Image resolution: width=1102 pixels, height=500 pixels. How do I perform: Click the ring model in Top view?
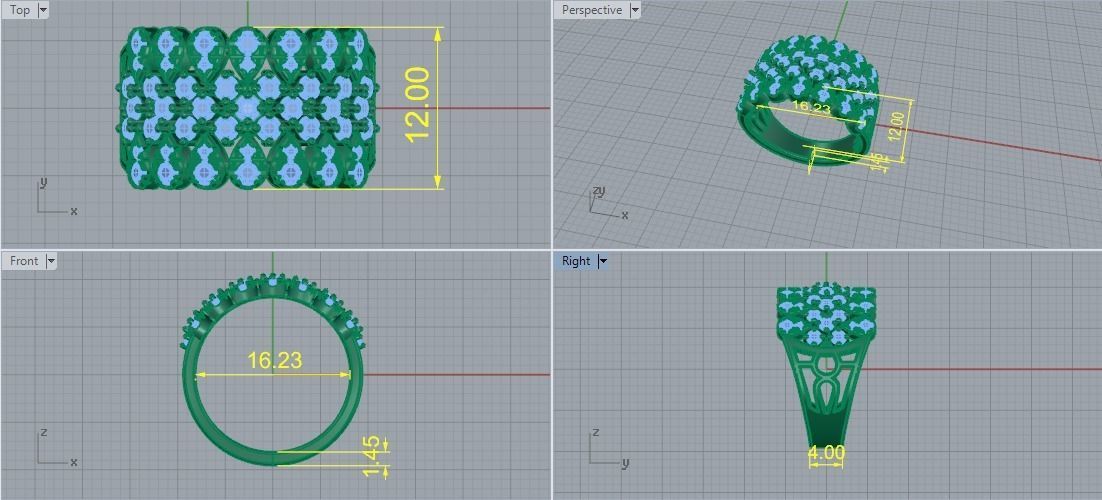point(246,108)
